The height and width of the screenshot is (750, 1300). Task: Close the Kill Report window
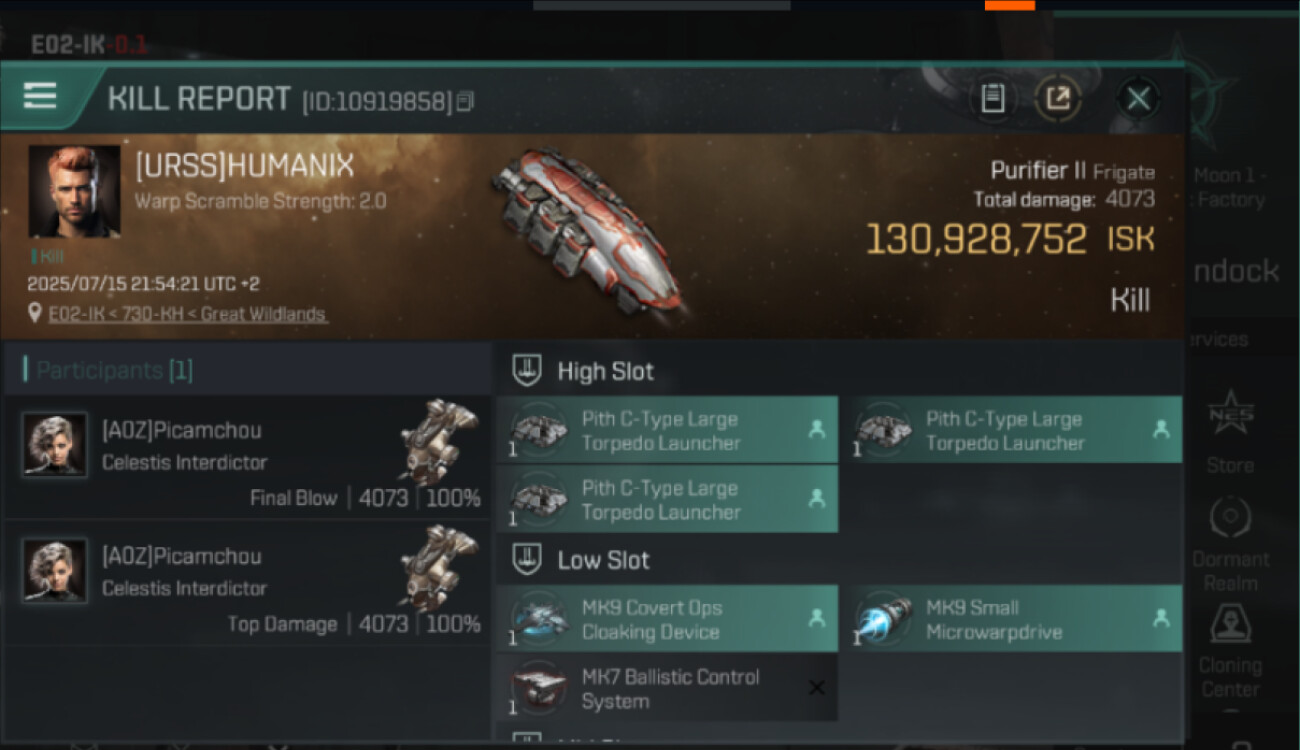tap(1138, 98)
